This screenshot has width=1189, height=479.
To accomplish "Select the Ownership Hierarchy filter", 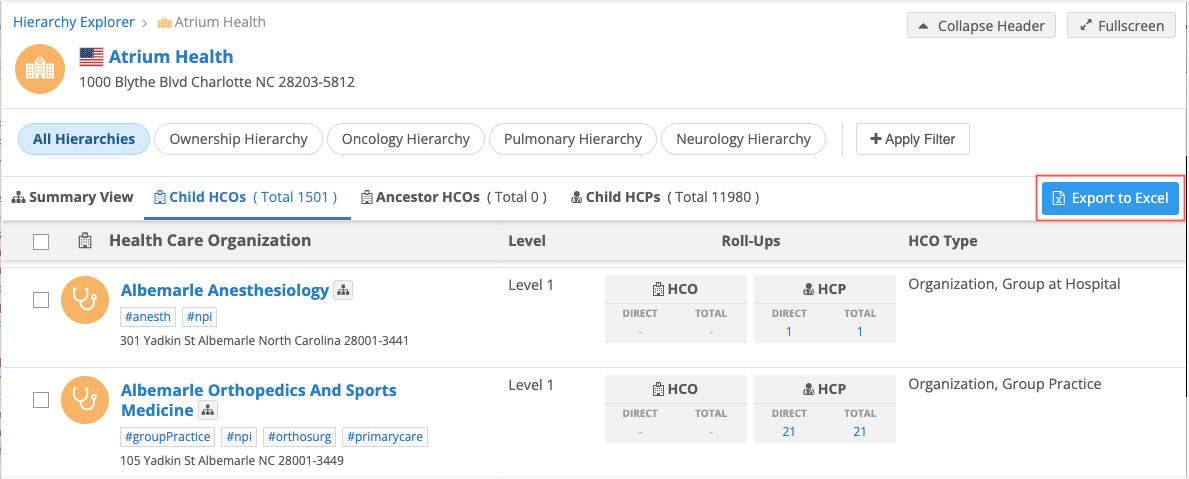I will click(238, 139).
